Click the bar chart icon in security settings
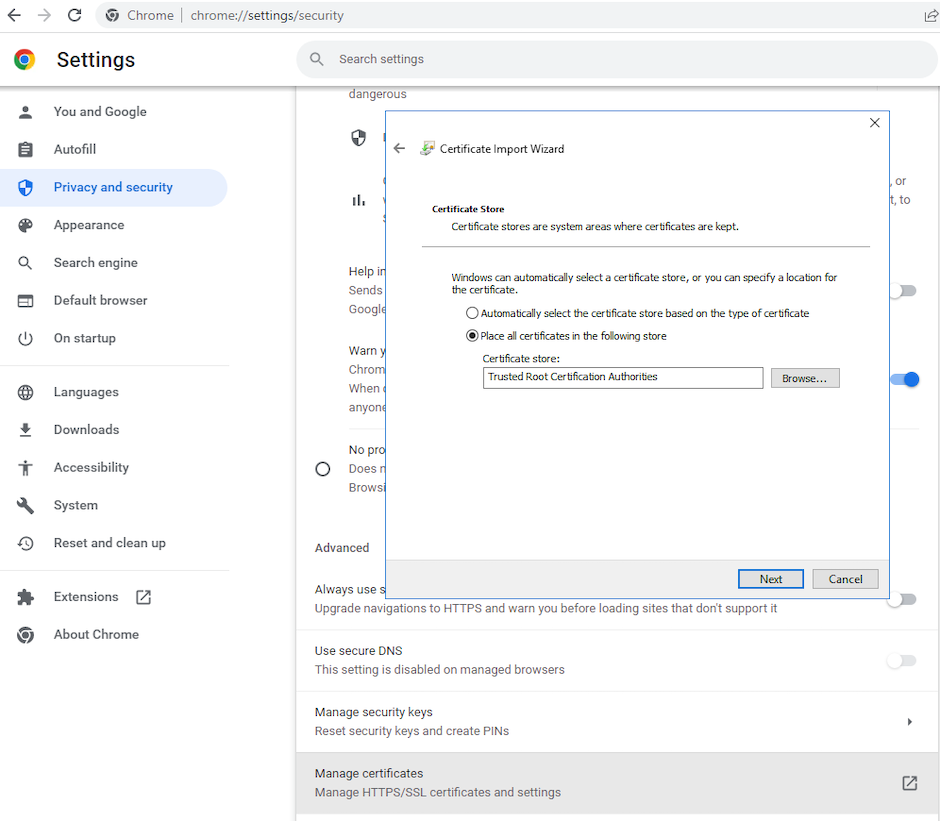 358,200
